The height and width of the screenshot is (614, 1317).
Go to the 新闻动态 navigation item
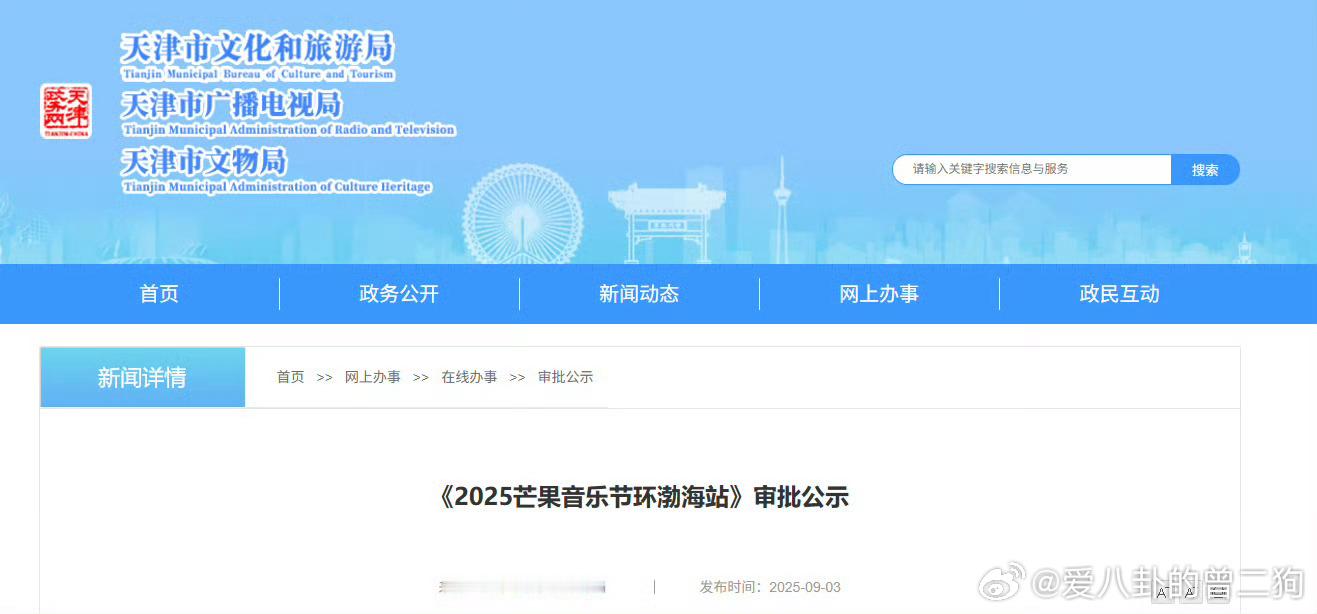click(639, 294)
